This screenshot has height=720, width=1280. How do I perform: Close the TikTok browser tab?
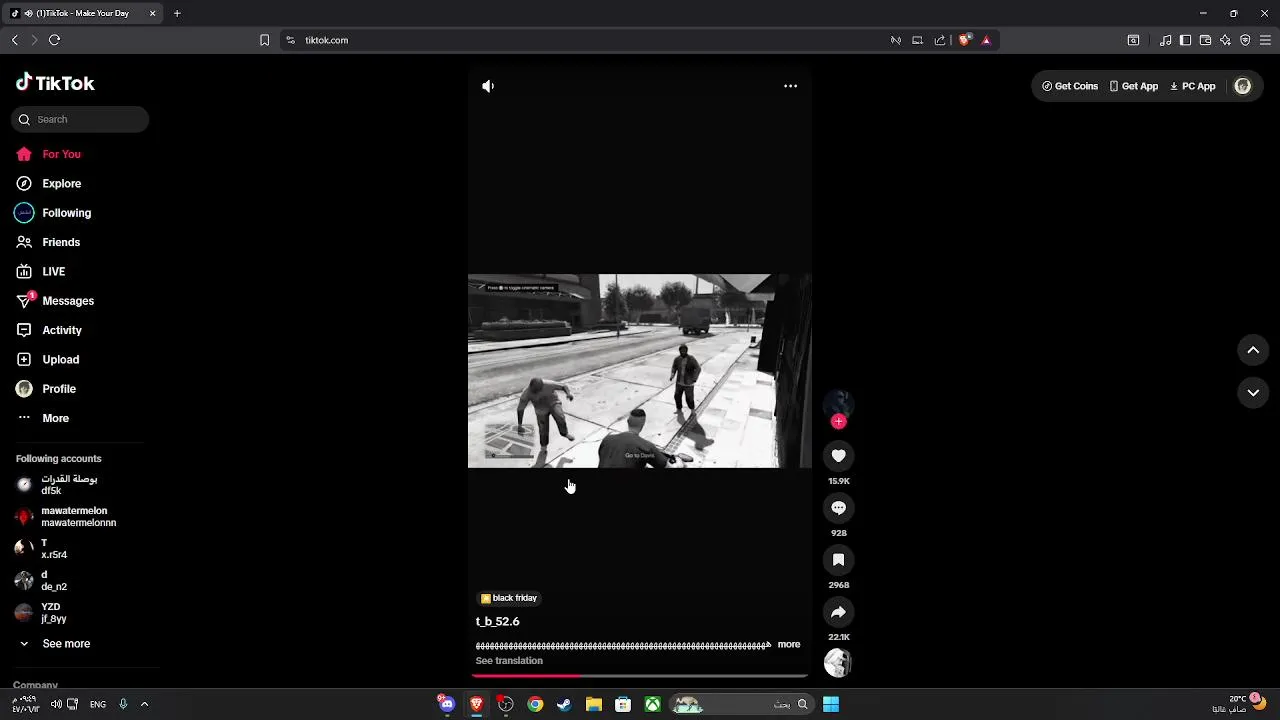(x=152, y=13)
